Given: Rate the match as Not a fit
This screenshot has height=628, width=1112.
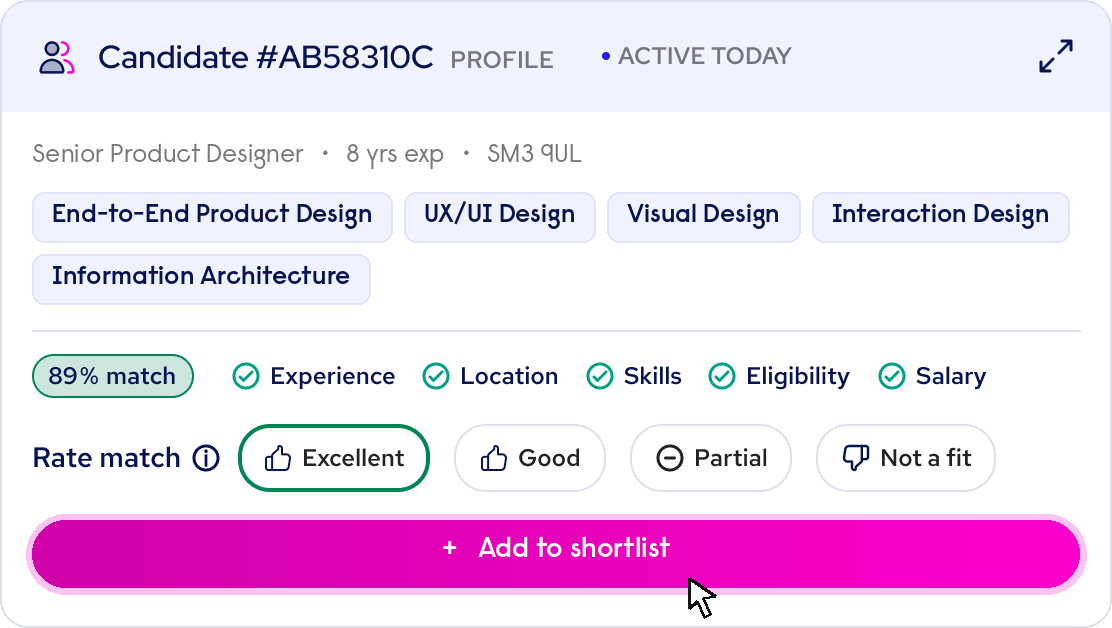Looking at the screenshot, I should (906, 458).
